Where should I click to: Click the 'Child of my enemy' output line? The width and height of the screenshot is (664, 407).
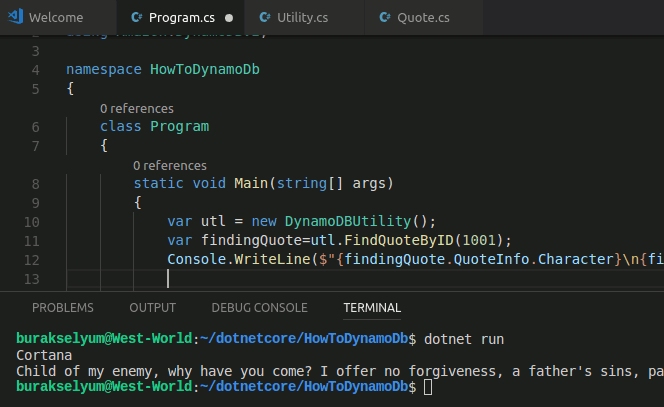(340, 371)
